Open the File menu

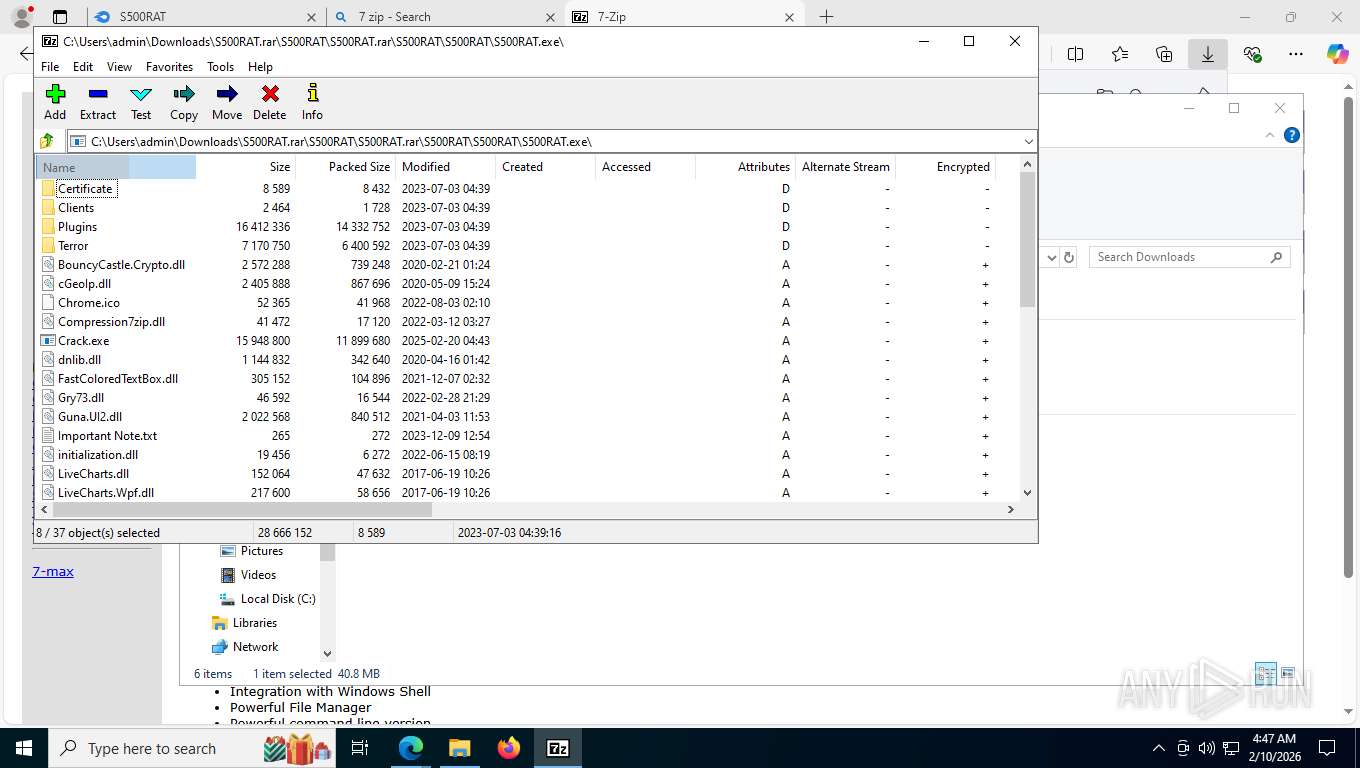[x=50, y=66]
